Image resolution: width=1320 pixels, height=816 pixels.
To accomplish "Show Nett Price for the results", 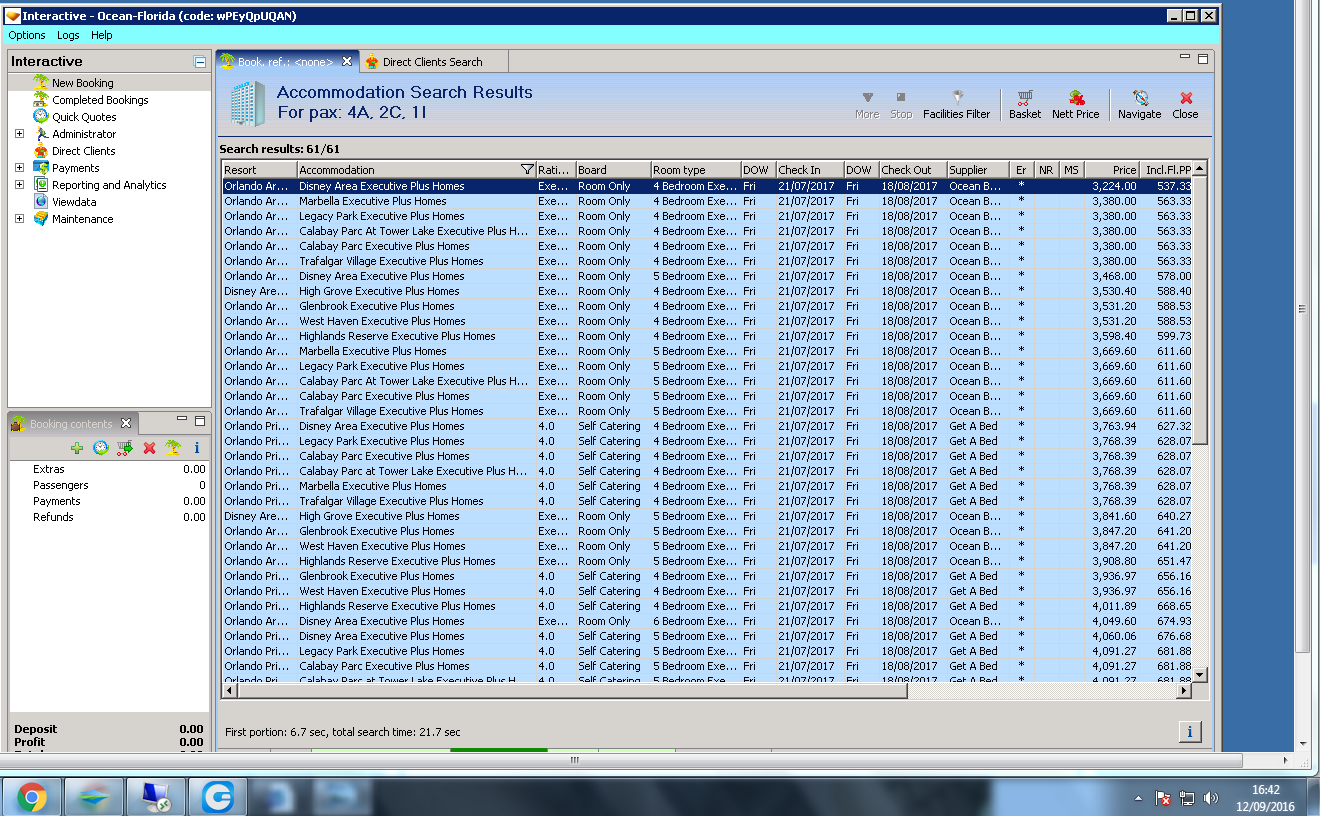I will click(1076, 104).
